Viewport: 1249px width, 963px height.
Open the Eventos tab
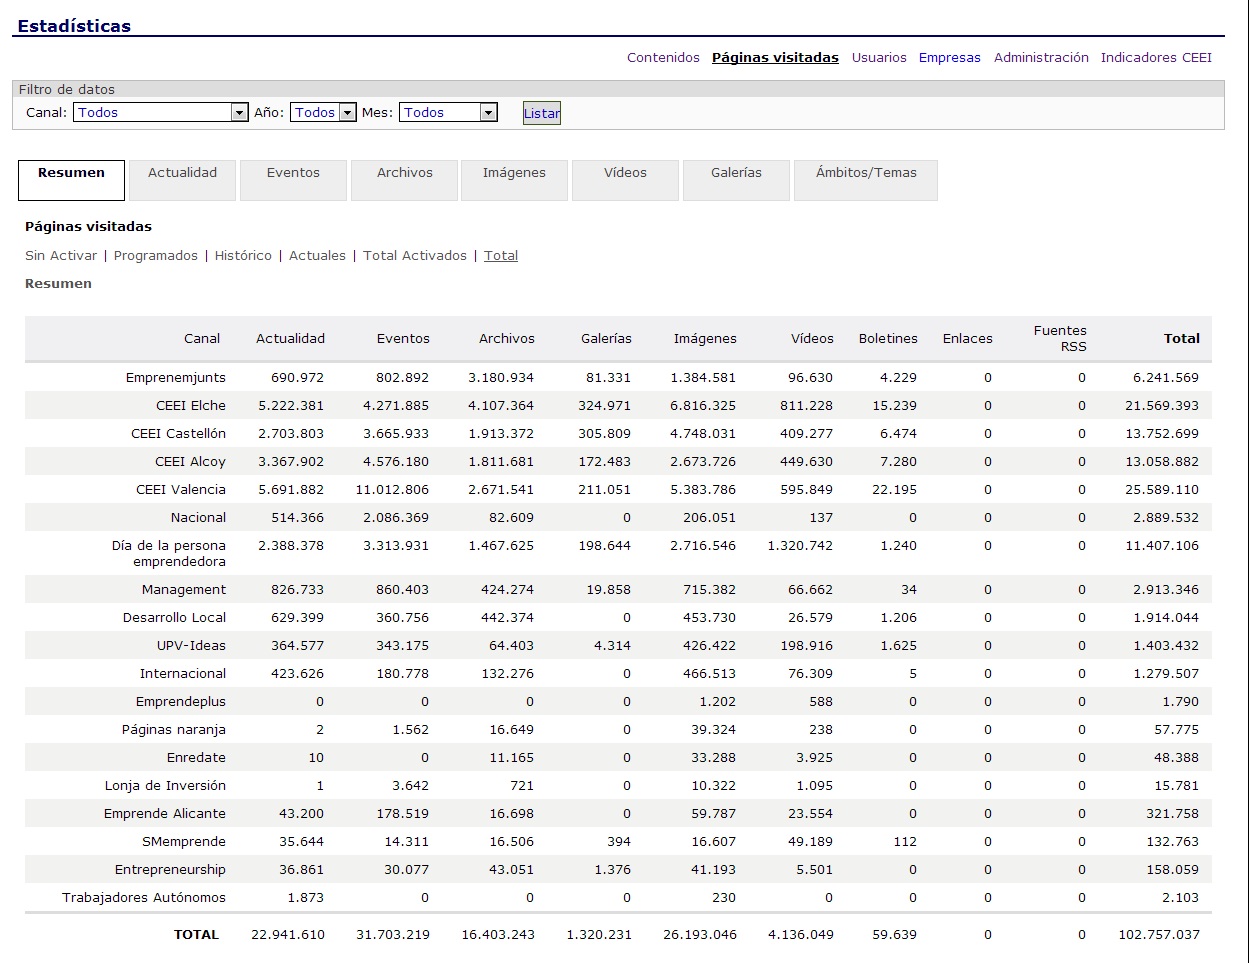click(x=293, y=174)
